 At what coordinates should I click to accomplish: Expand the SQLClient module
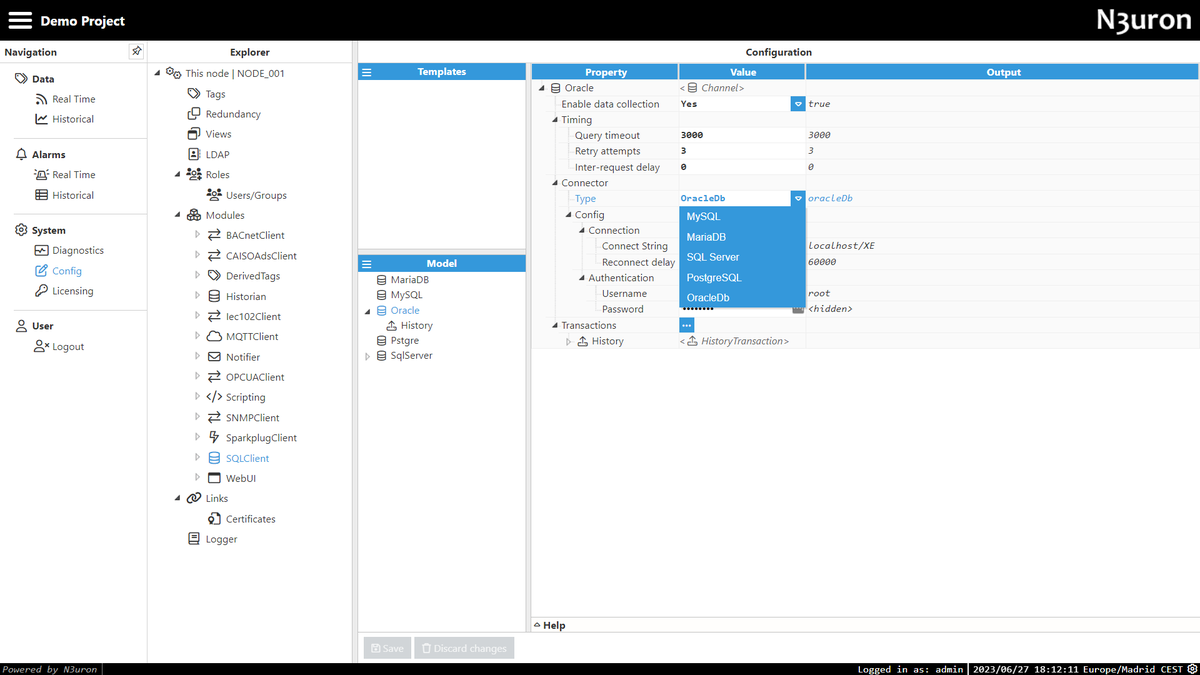(x=197, y=458)
